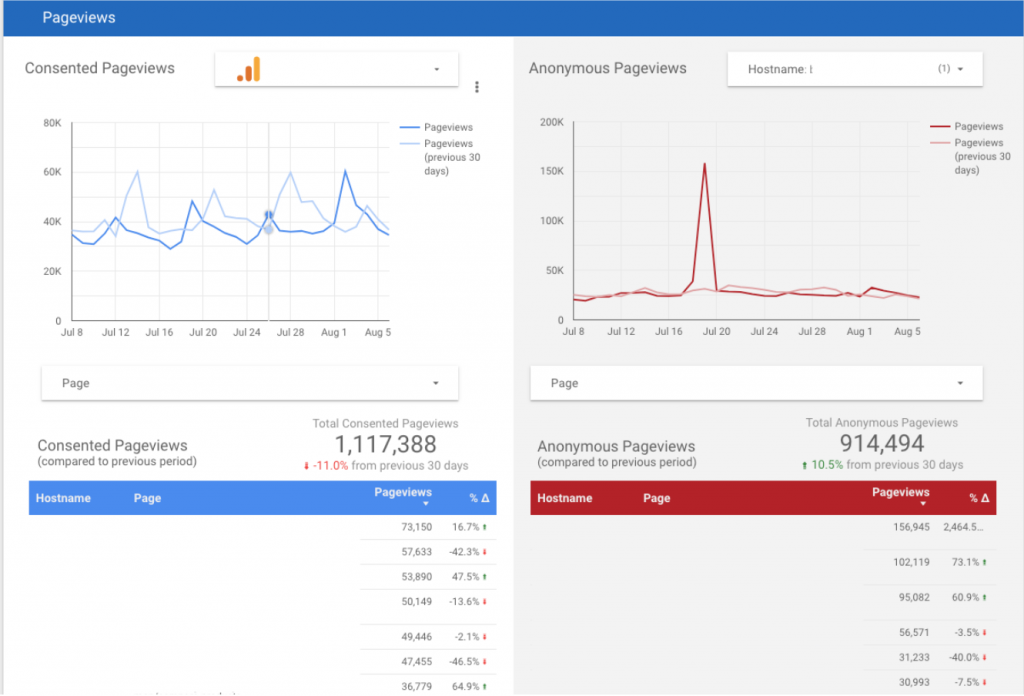Click green up arrow beside 10.5% change
Viewport: 1024px width, 696px height.
coord(806,465)
